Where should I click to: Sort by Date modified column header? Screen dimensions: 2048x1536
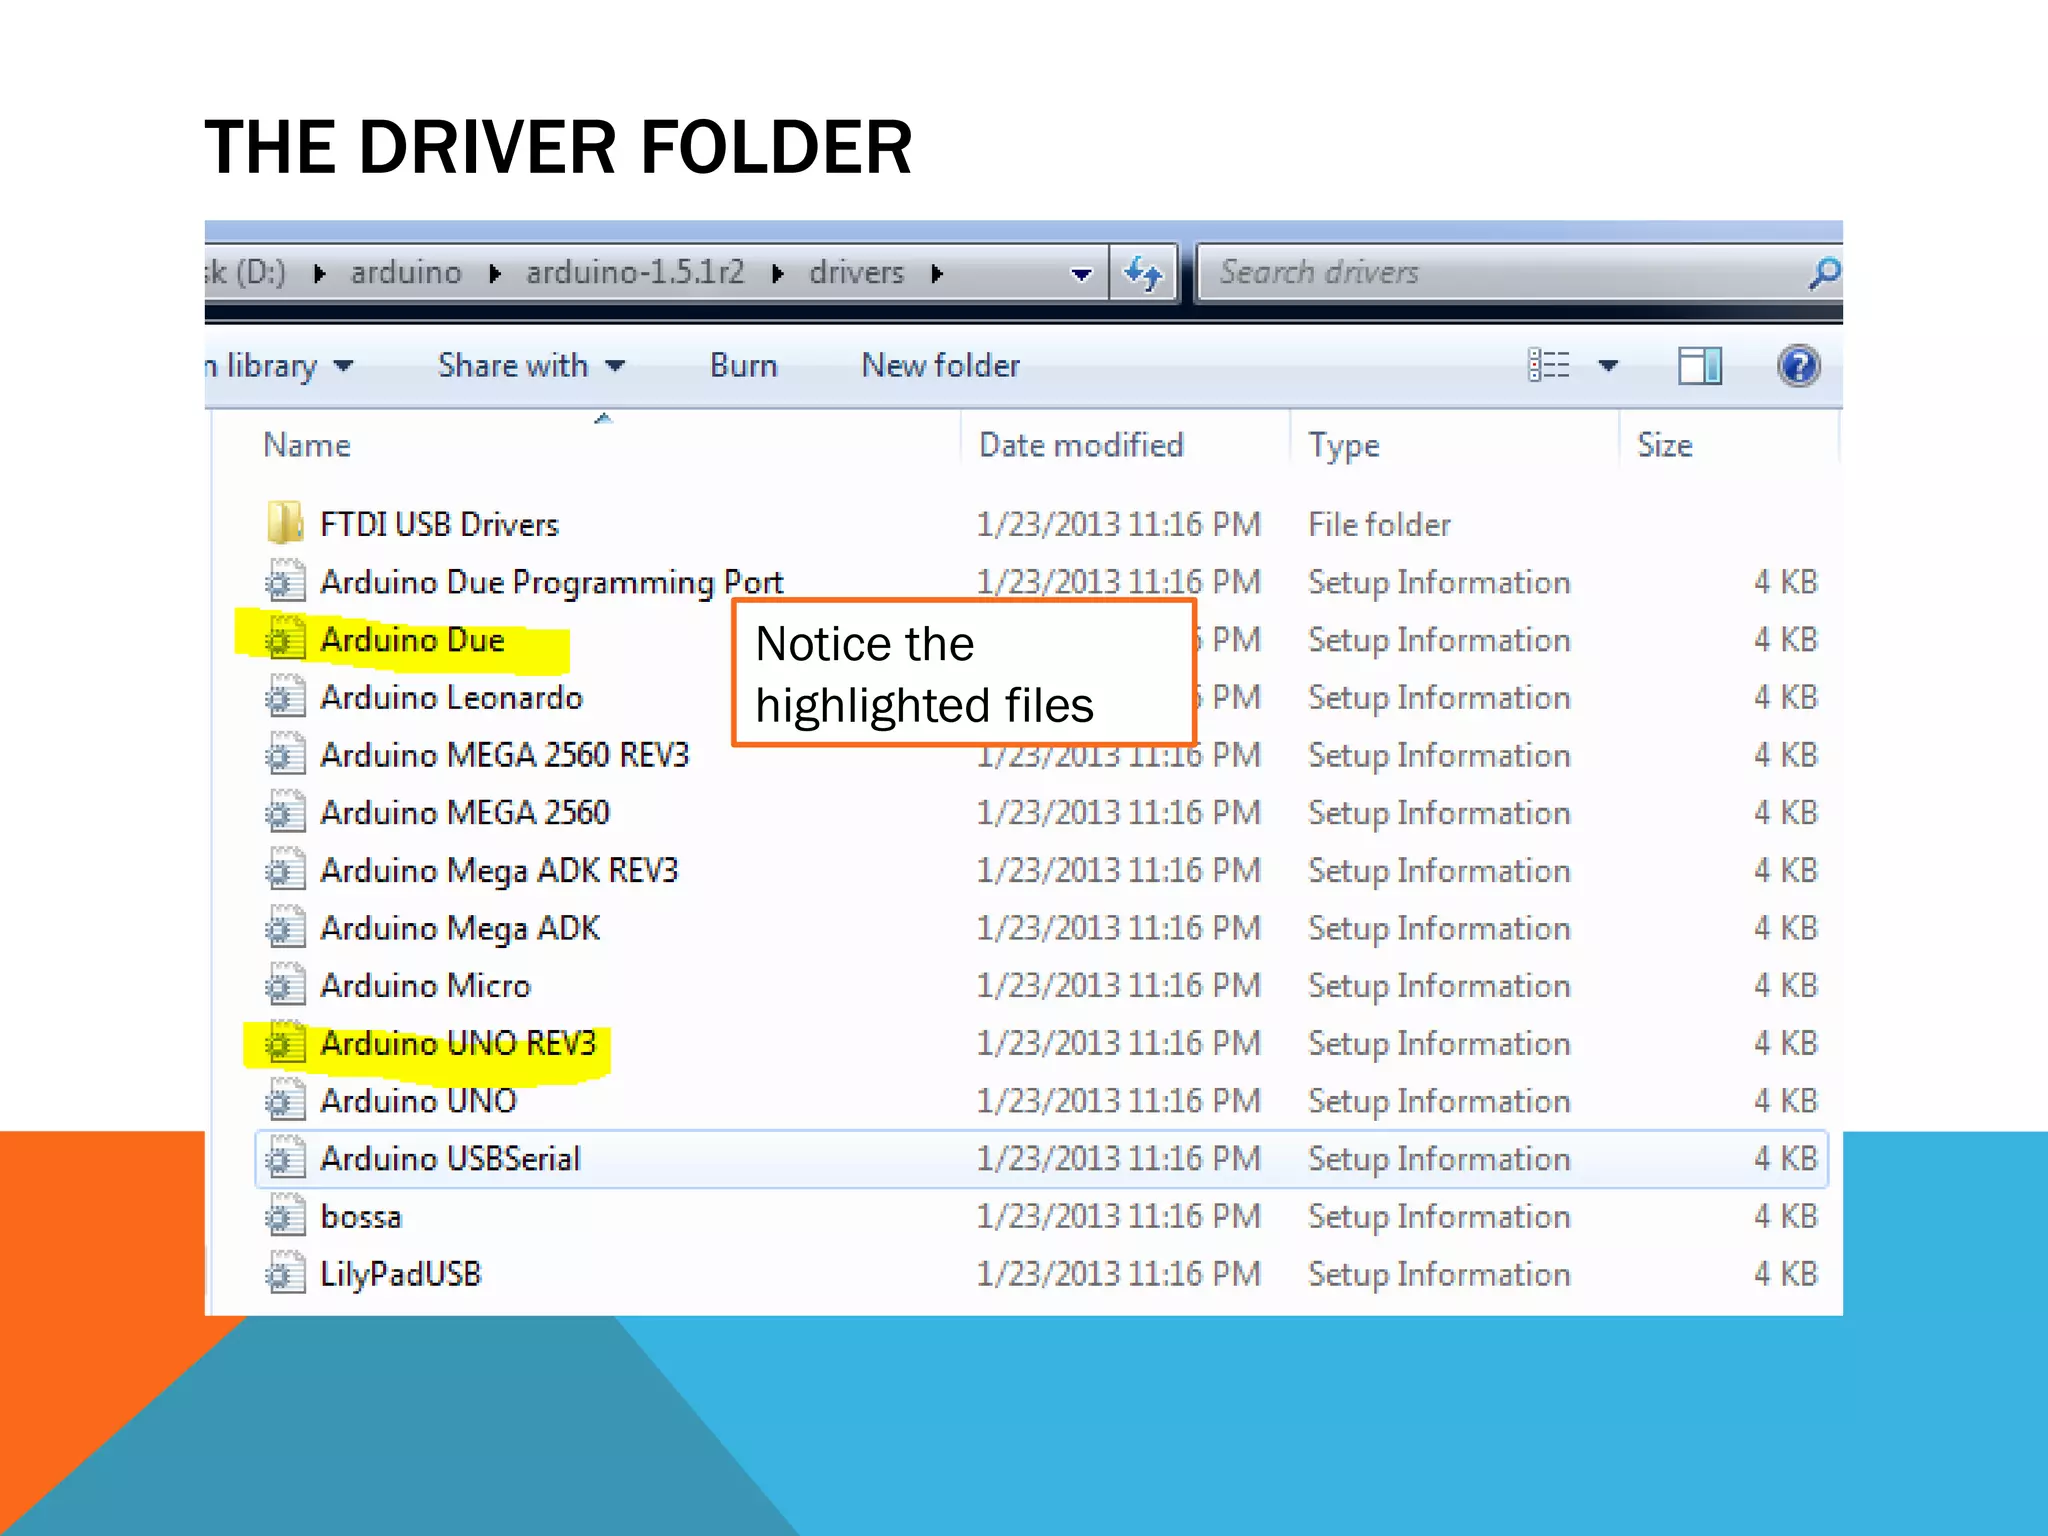click(1081, 445)
